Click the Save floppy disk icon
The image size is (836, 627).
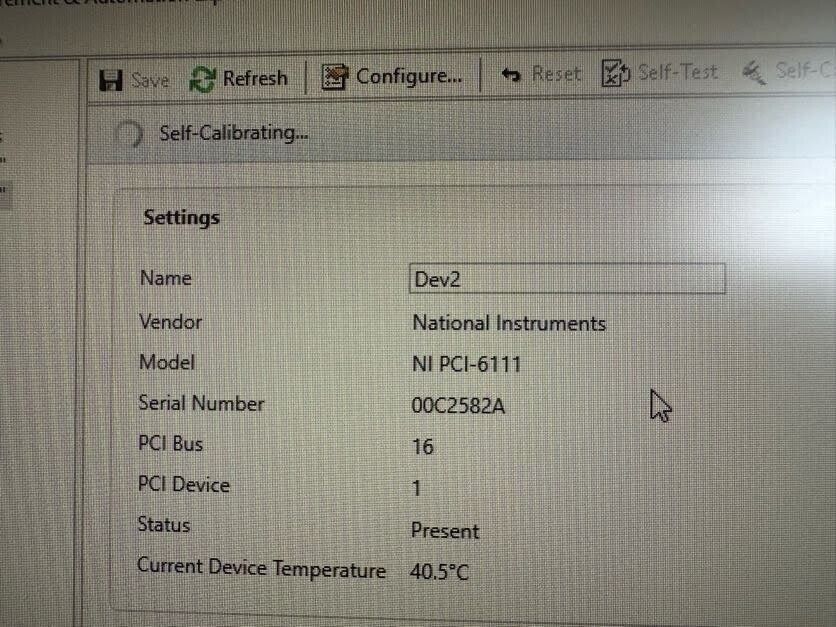click(x=111, y=81)
